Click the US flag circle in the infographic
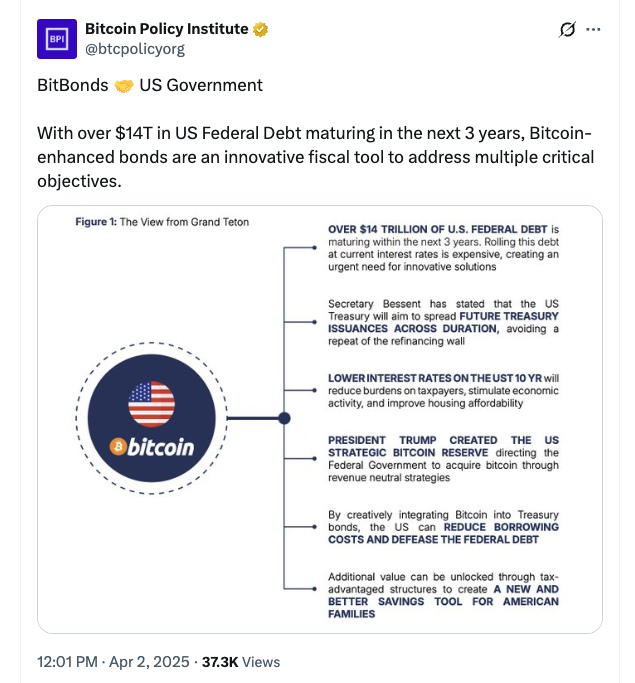This screenshot has width=635, height=683. point(152,404)
